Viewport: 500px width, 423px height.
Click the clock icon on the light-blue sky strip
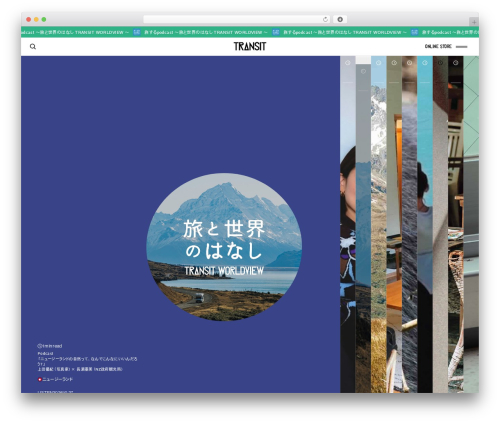[x=379, y=63]
